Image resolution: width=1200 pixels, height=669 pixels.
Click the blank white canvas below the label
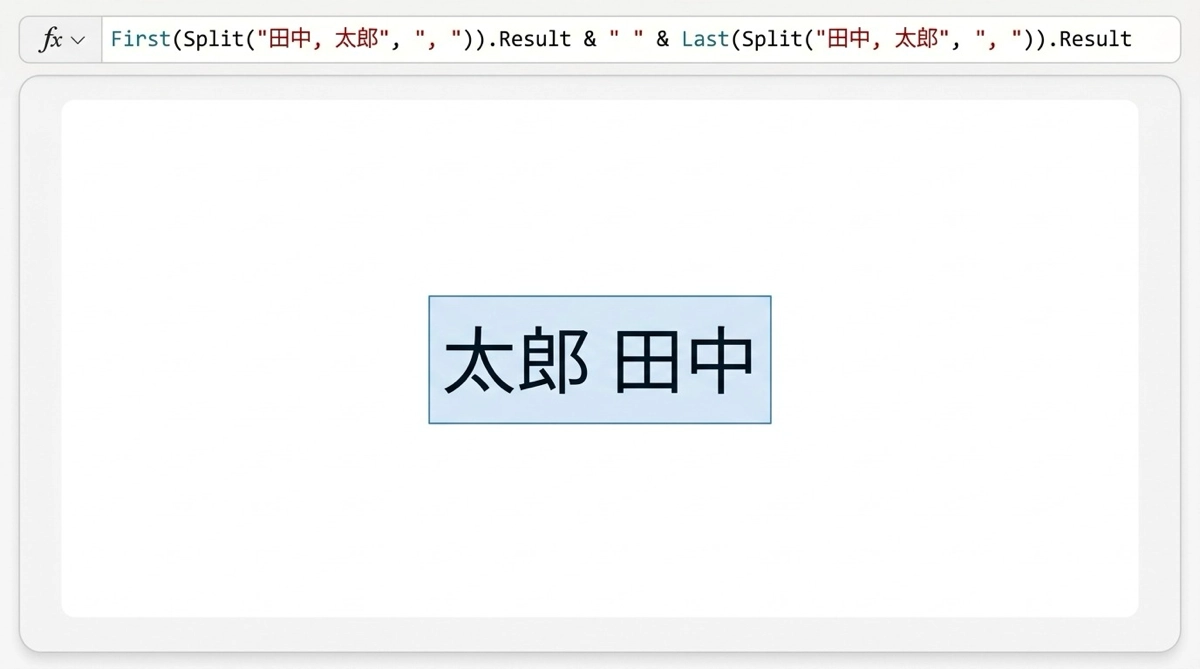(600, 520)
